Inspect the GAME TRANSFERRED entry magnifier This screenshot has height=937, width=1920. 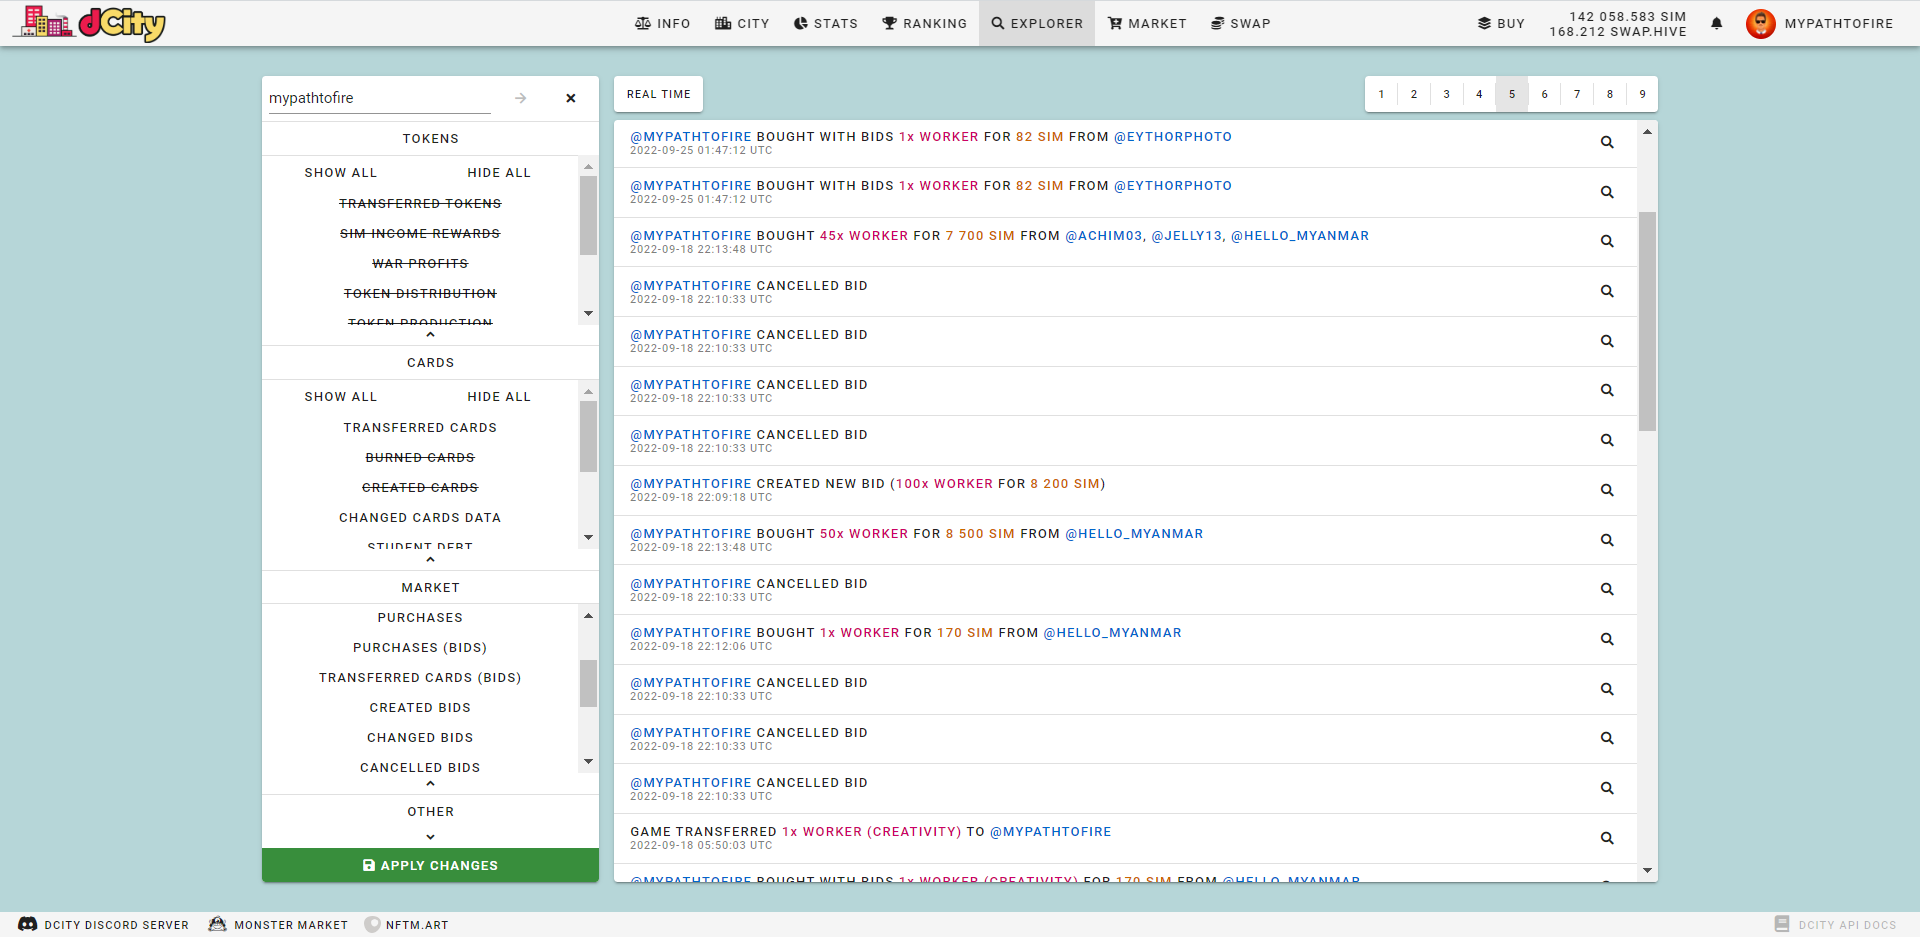(x=1607, y=838)
